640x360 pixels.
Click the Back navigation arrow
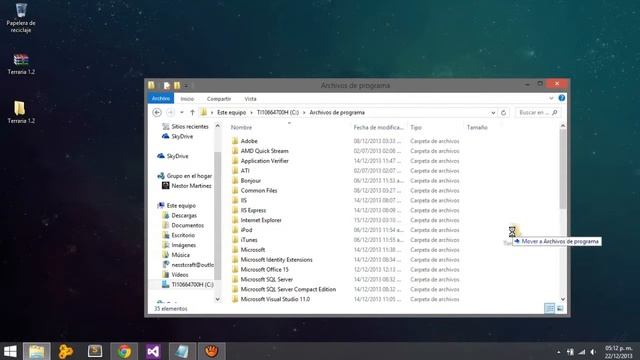[x=157, y=112]
